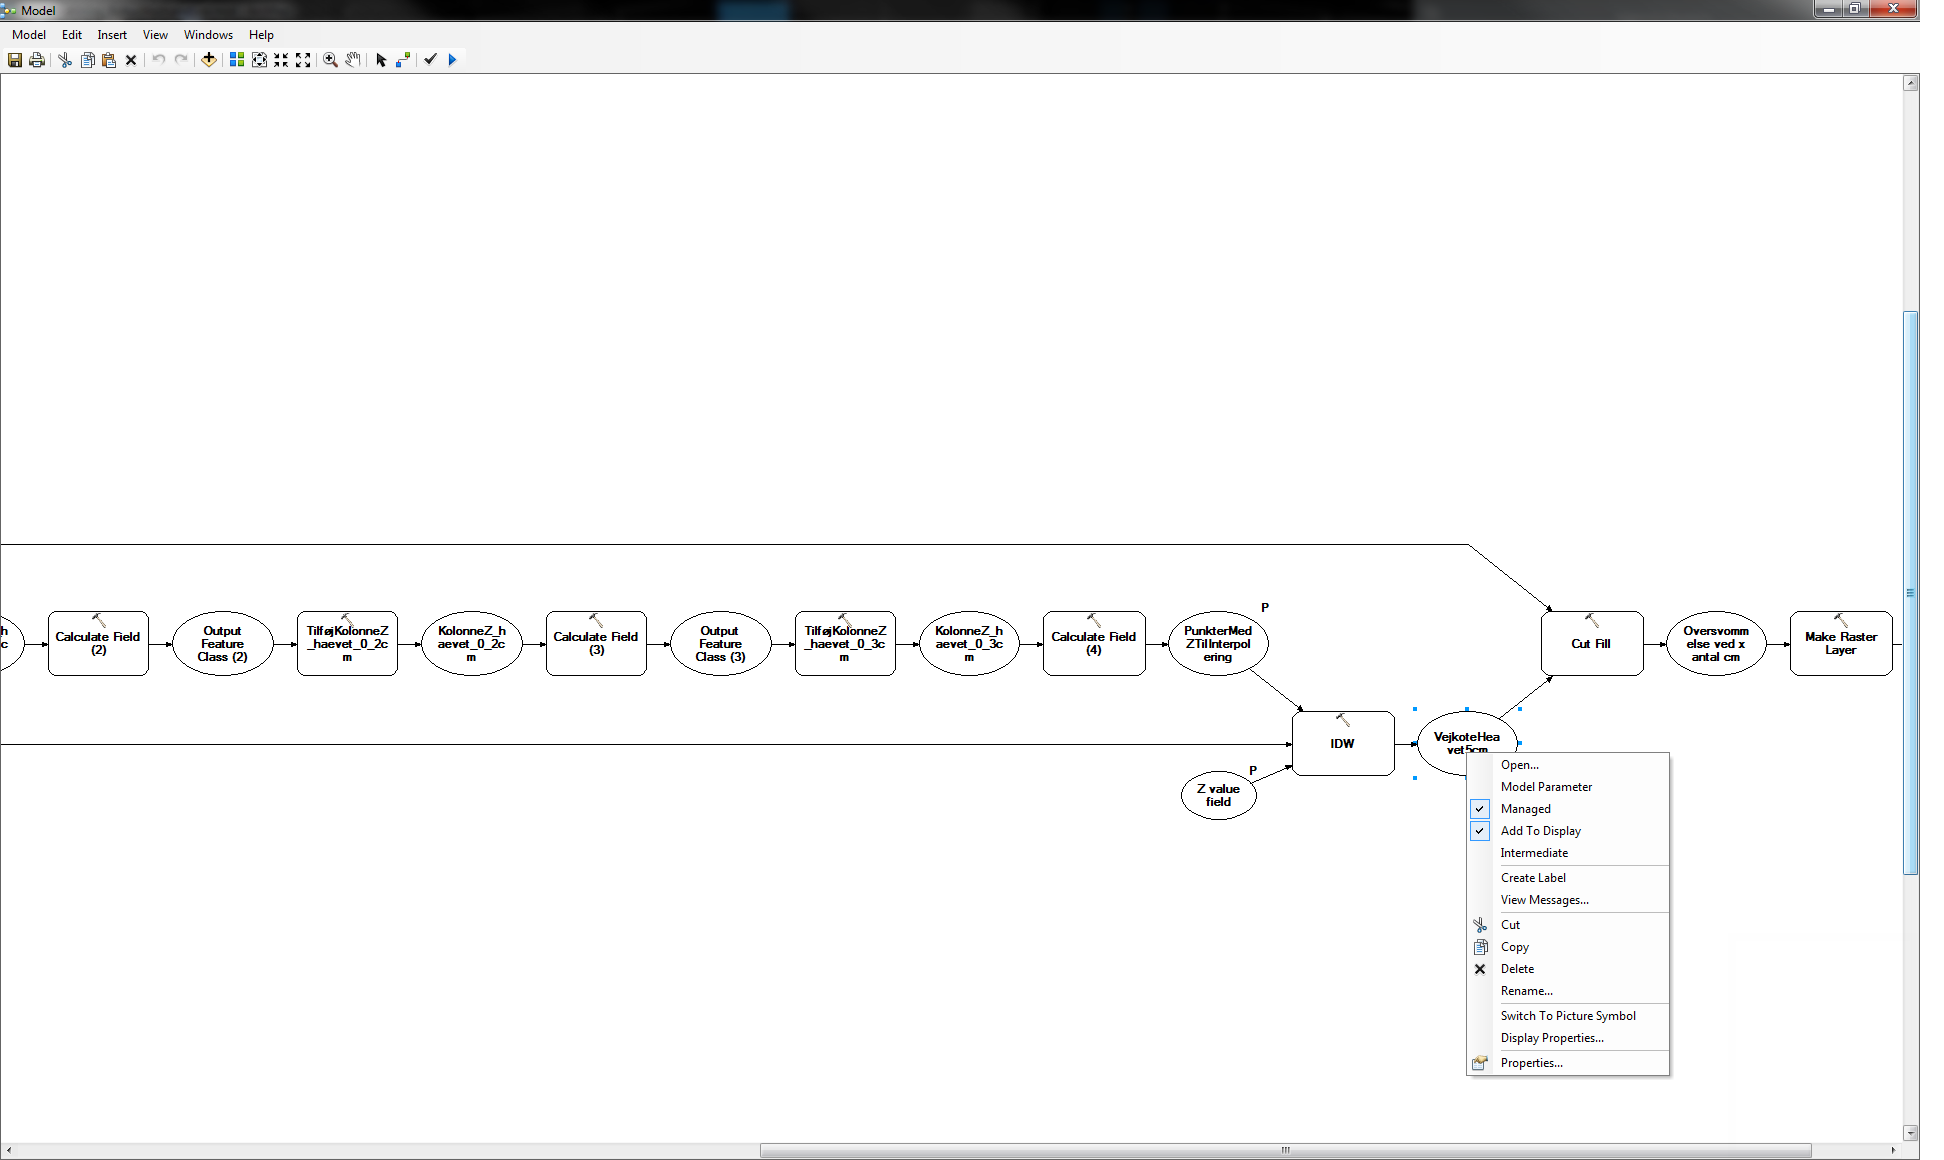Select the Calculate Field (4) tool

(x=1094, y=644)
